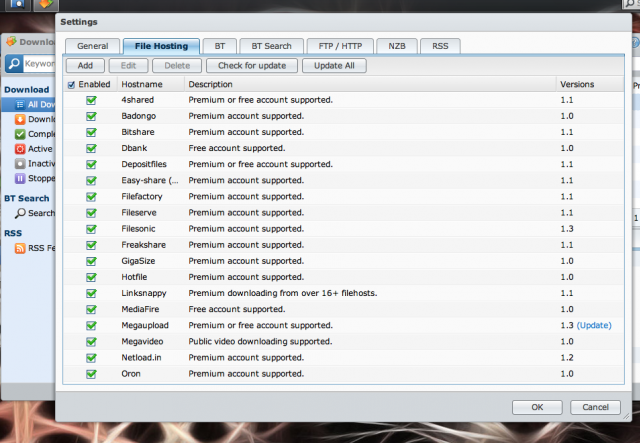Image resolution: width=640 pixels, height=443 pixels.
Task: Select the orange Downloading icon in sidebar
Action: 20,119
